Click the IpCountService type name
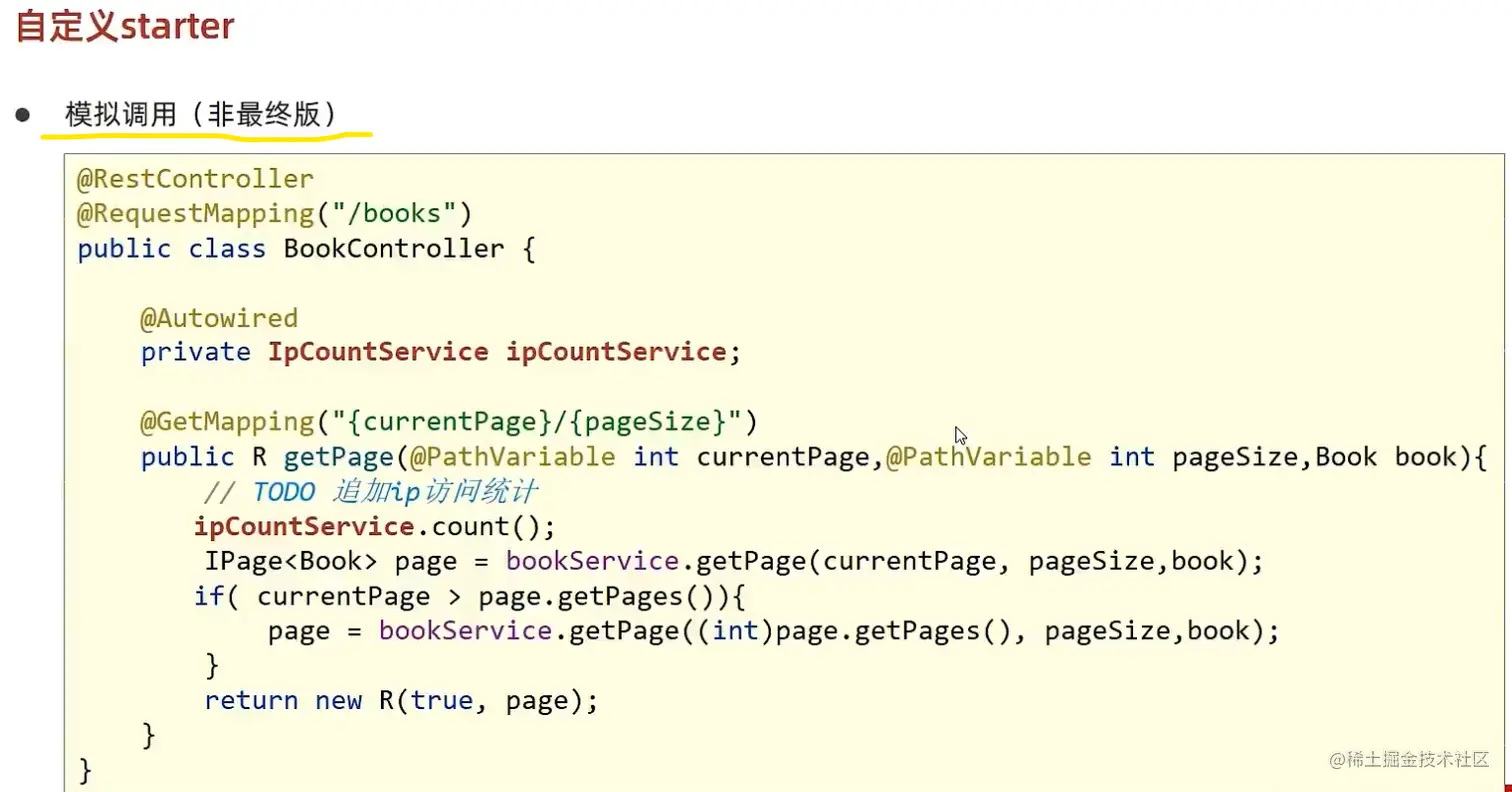This screenshot has height=792, width=1512. pos(378,352)
